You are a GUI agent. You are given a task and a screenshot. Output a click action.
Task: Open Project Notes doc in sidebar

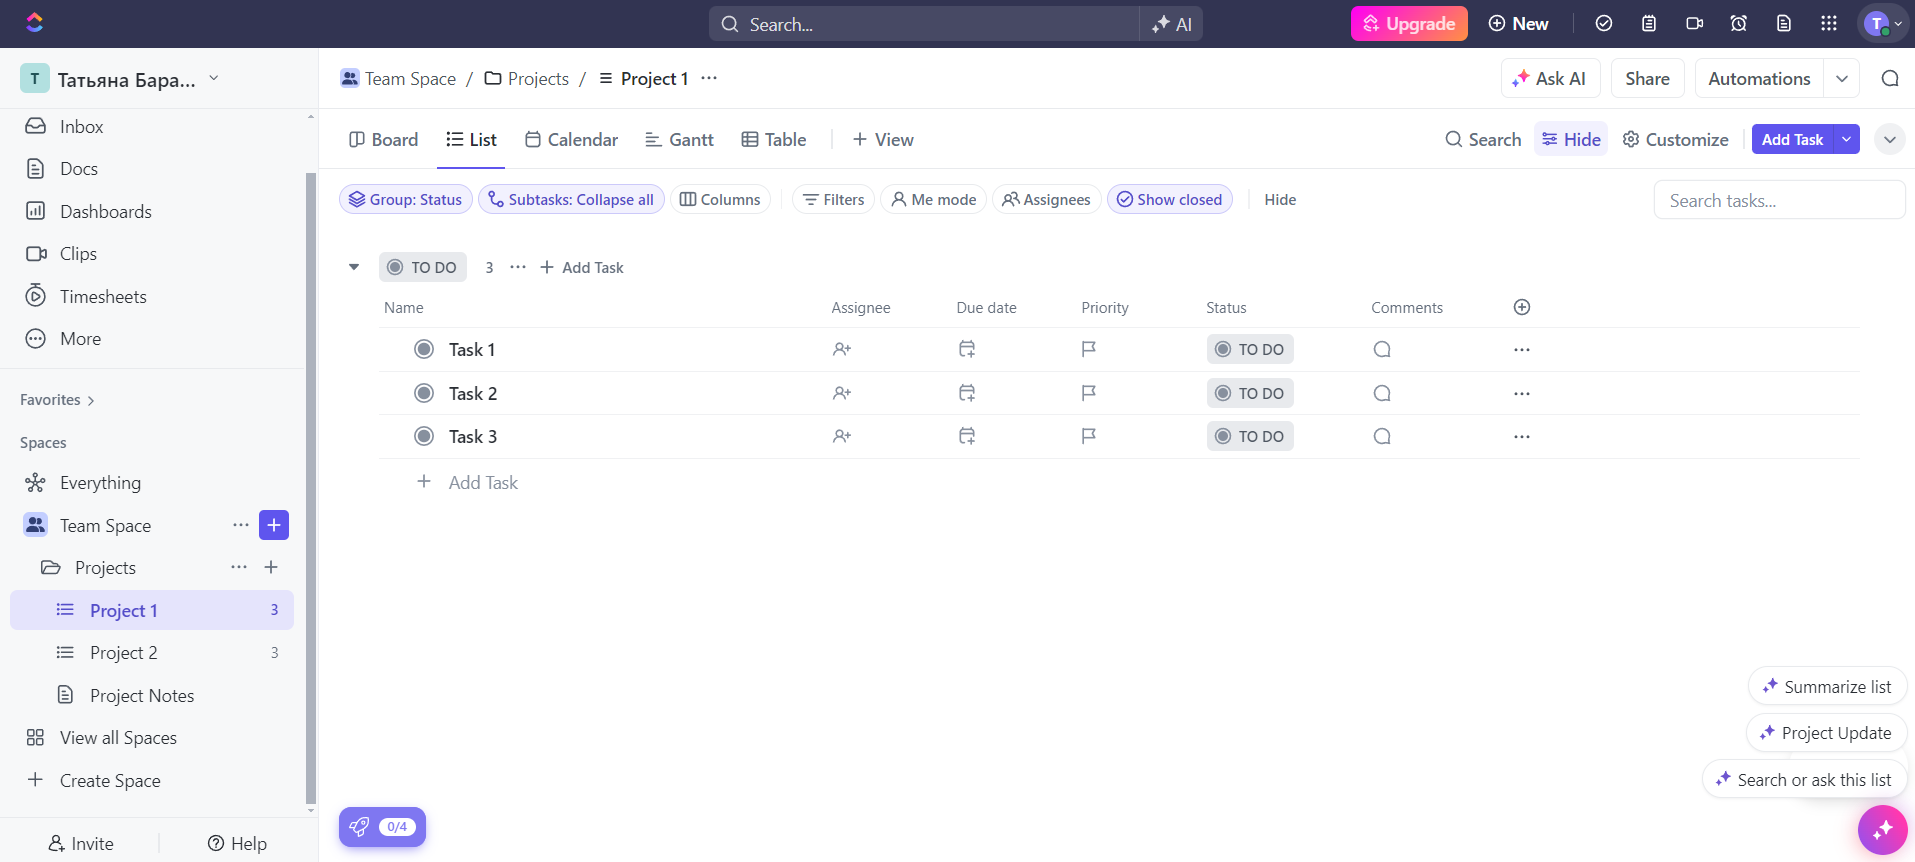click(x=152, y=696)
